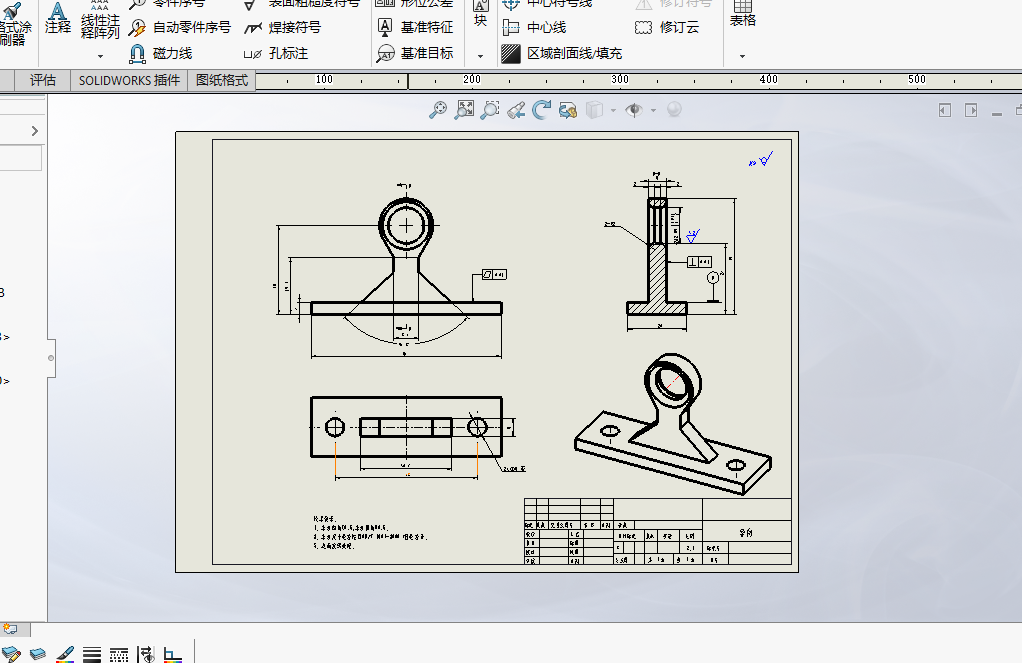The width and height of the screenshot is (1022, 663).
Task: Select Magnetic Line (磁力线) tool
Action: 160,53
